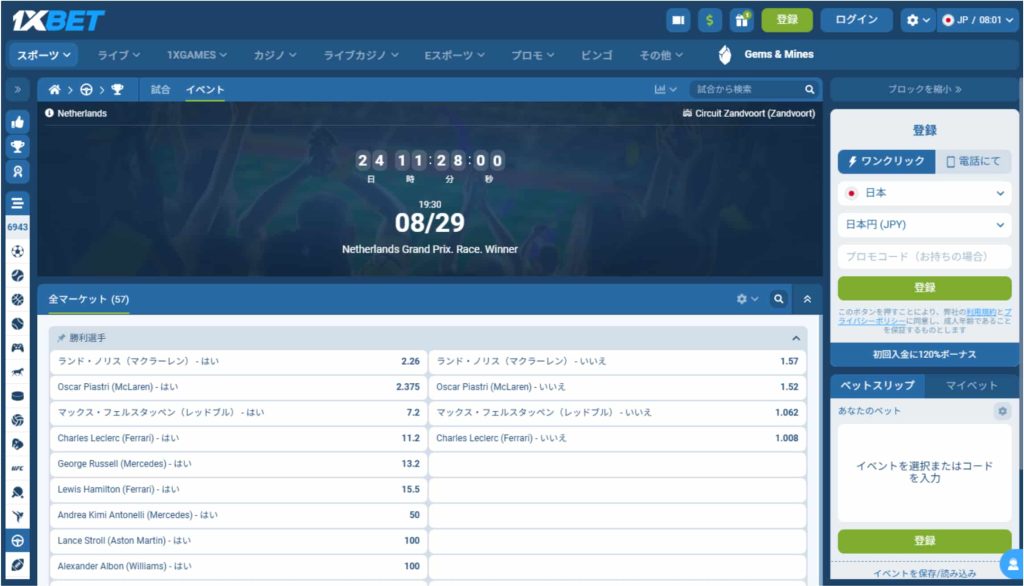This screenshot has height=586, width=1024.
Task: Choose 電話にて registration method
Action: click(x=973, y=161)
